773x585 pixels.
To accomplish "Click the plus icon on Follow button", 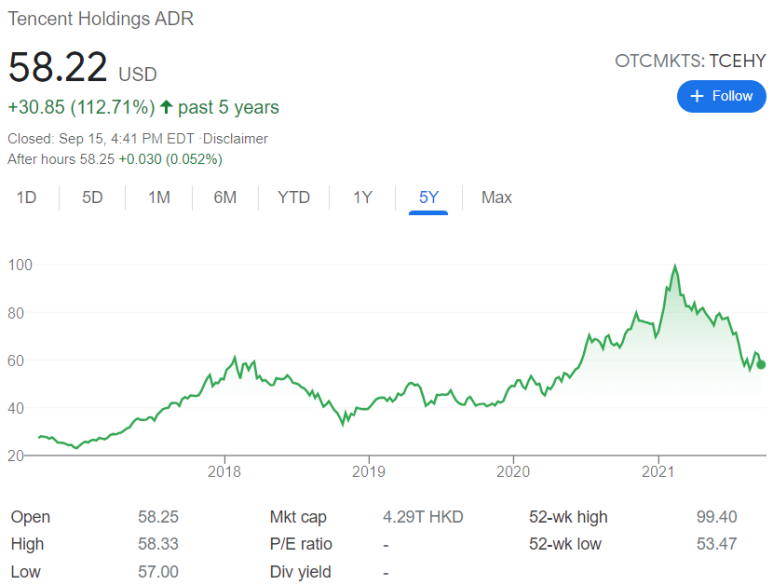I will pyautogui.click(x=697, y=96).
